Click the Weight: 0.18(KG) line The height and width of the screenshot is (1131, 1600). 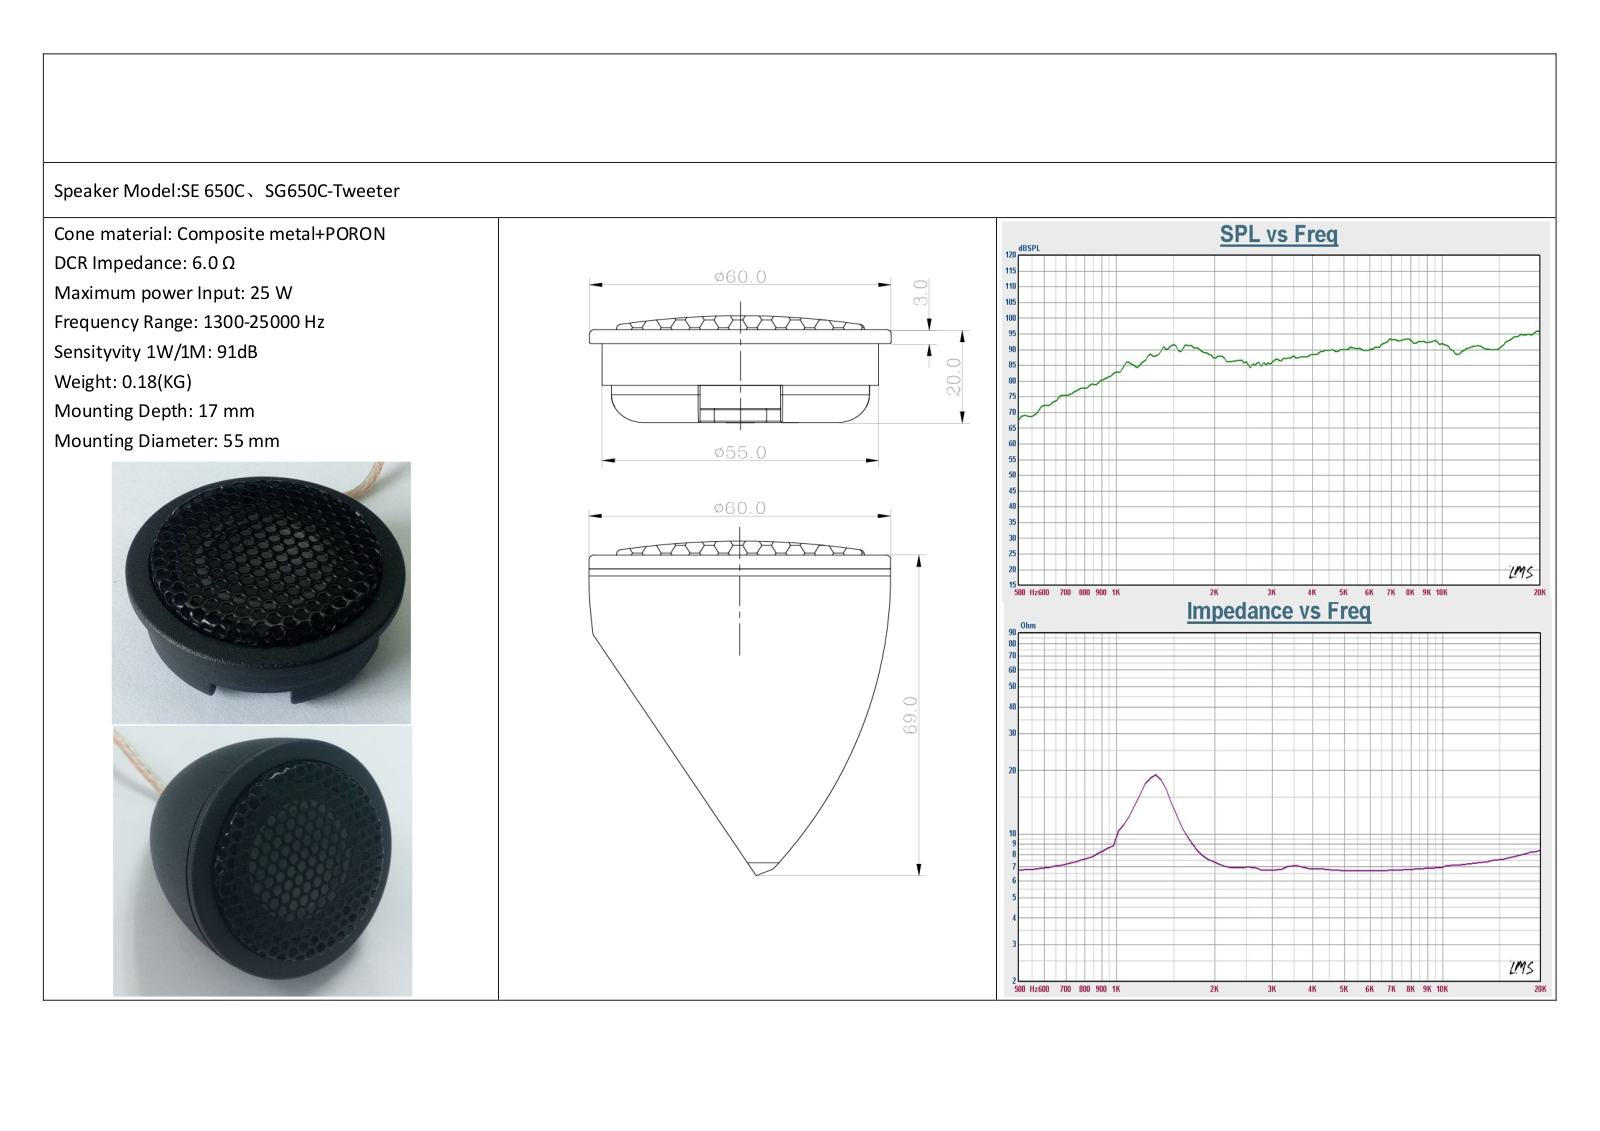(x=123, y=382)
